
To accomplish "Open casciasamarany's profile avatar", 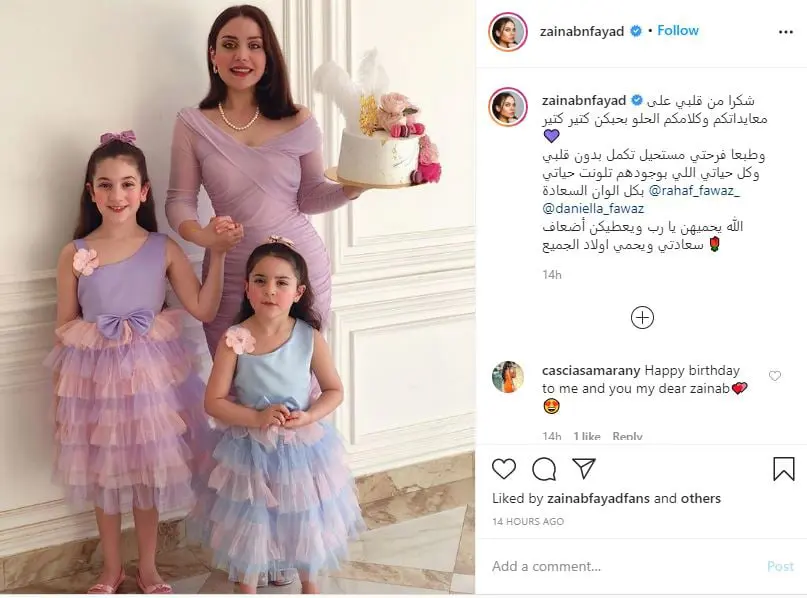I will [507, 377].
